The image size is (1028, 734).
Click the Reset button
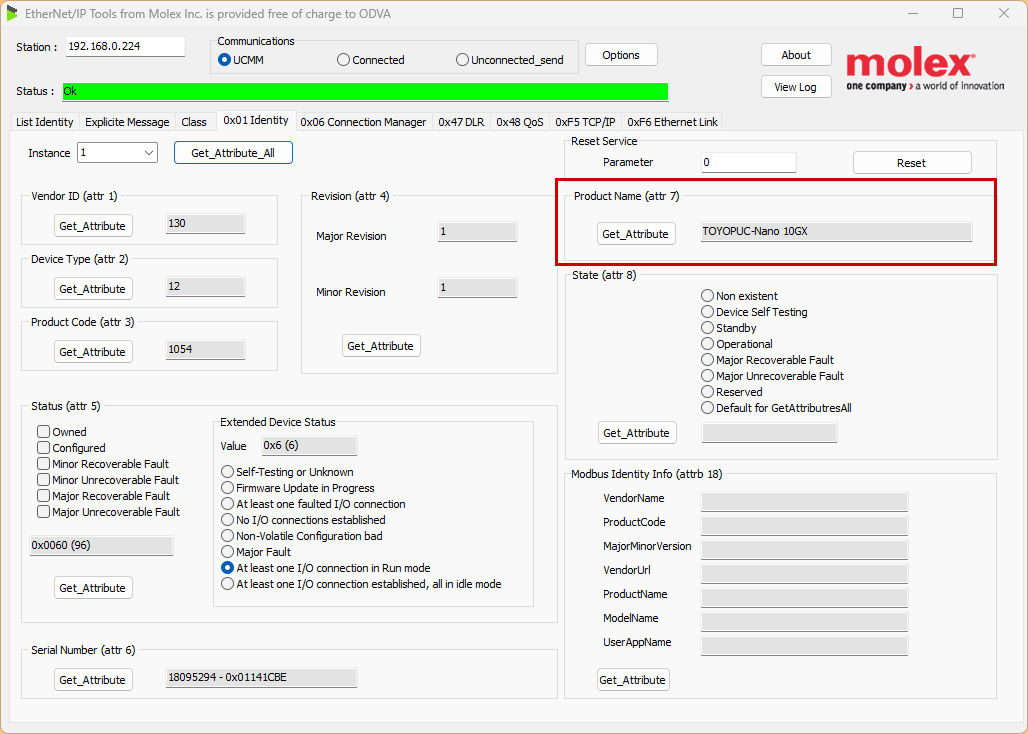click(911, 163)
